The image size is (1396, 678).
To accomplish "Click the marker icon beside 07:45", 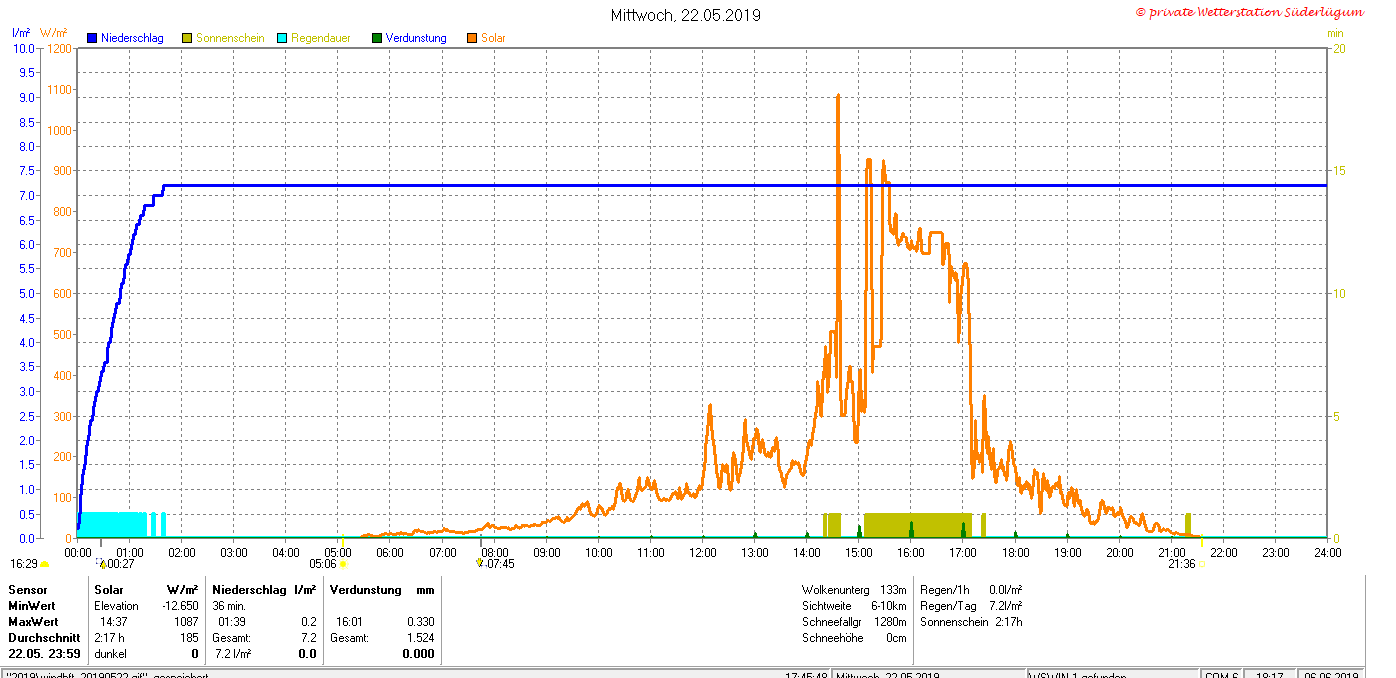I will [480, 563].
